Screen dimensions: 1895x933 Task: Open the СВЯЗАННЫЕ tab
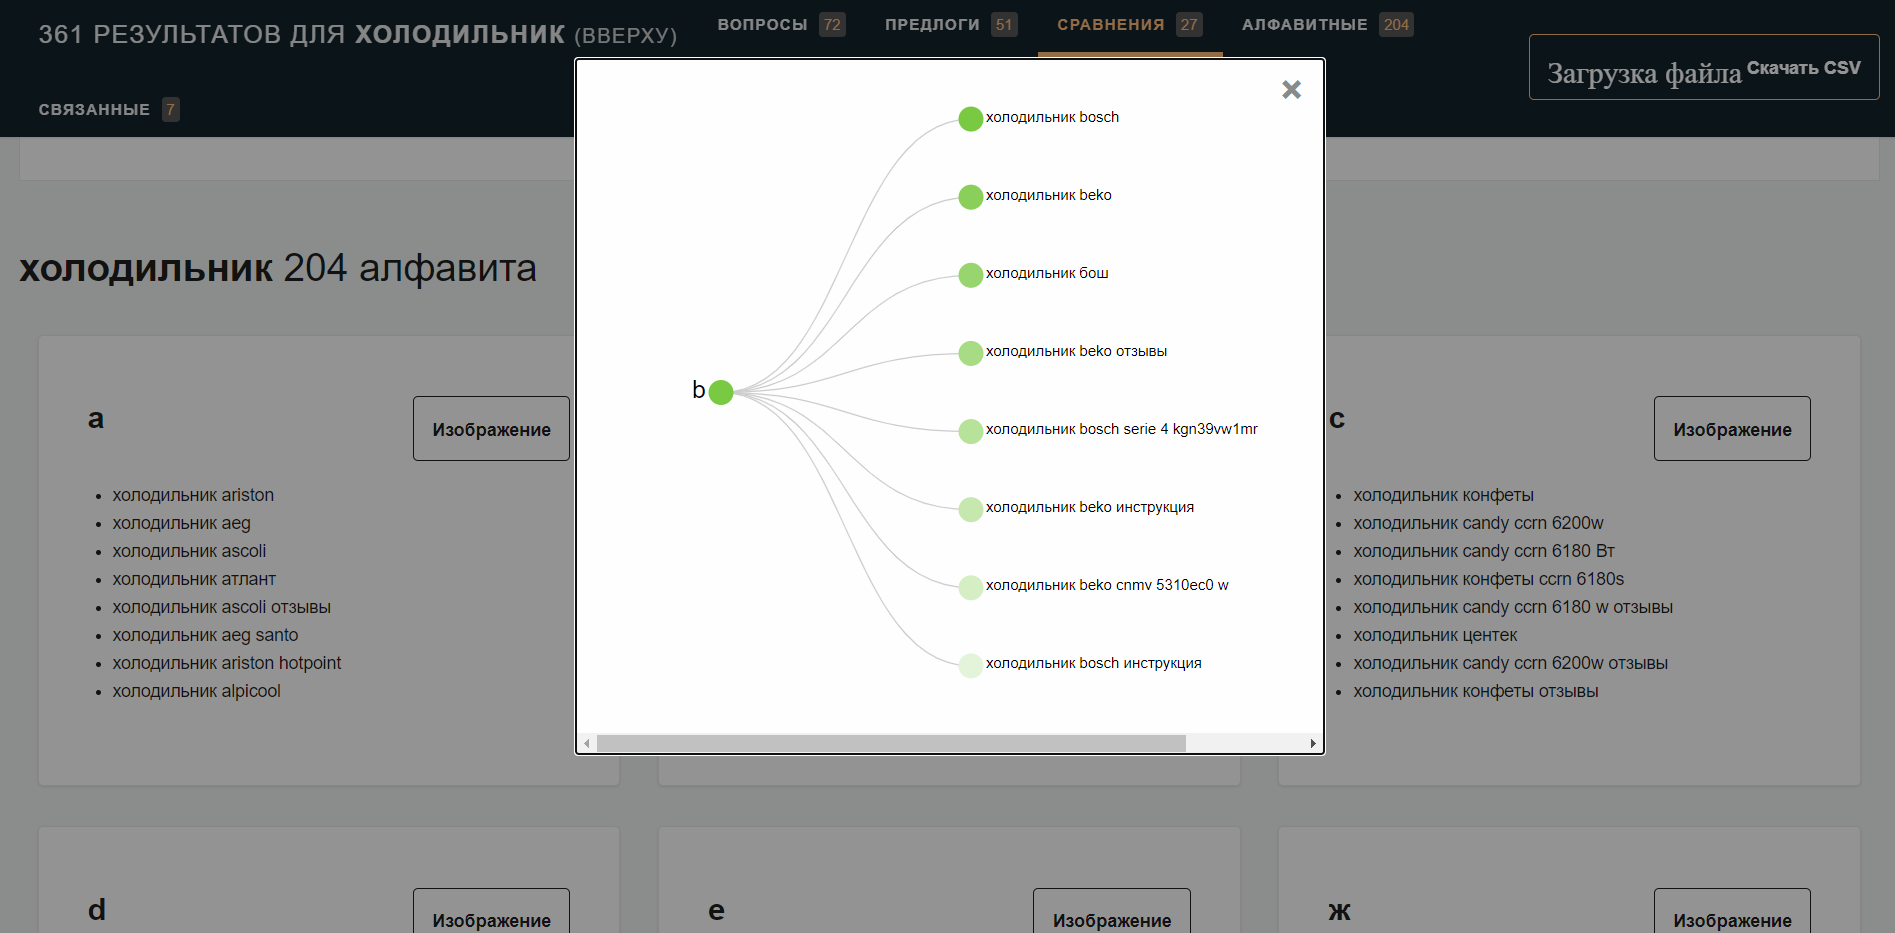point(109,109)
